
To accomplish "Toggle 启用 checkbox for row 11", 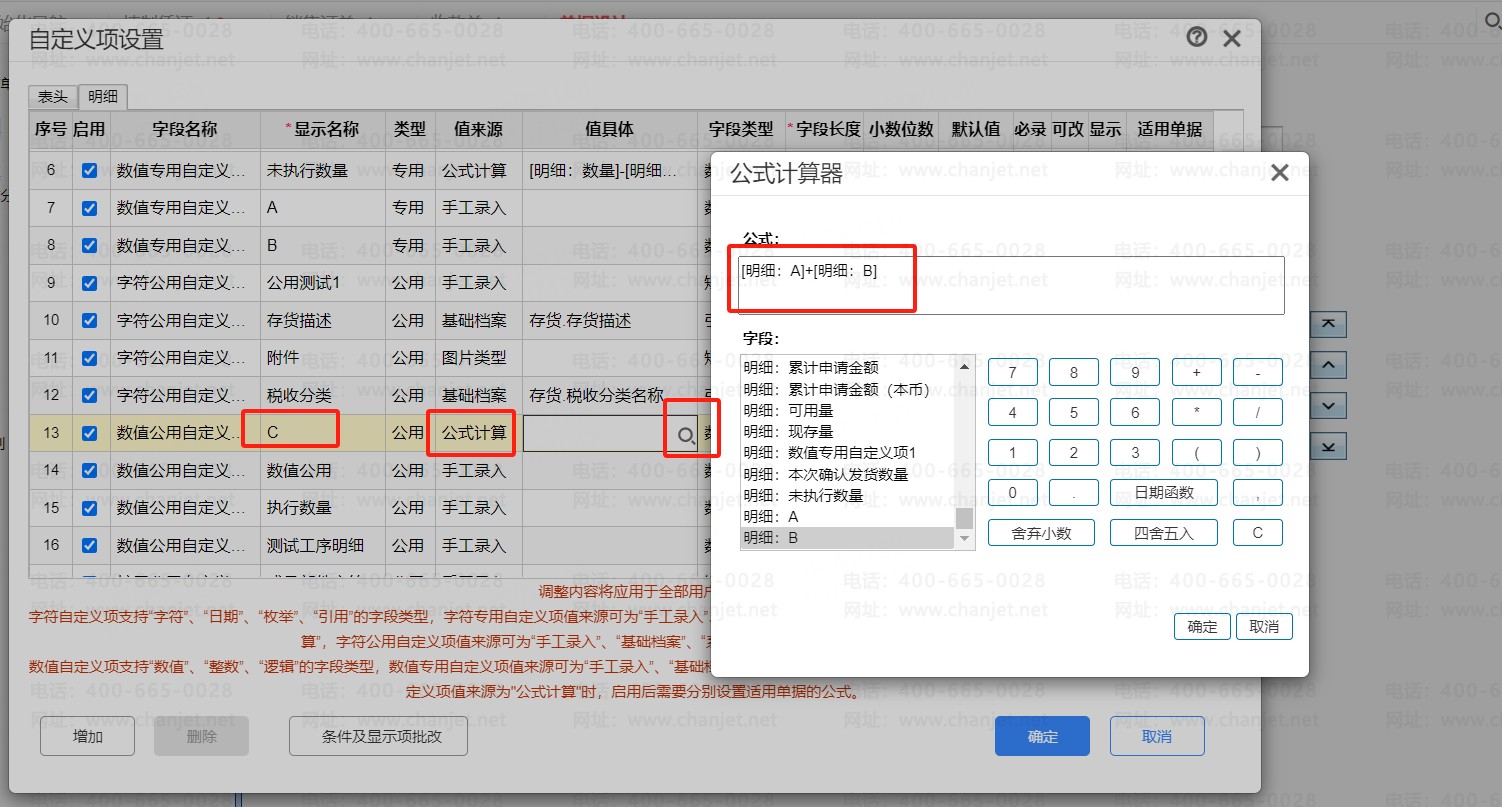I will pyautogui.click(x=90, y=358).
